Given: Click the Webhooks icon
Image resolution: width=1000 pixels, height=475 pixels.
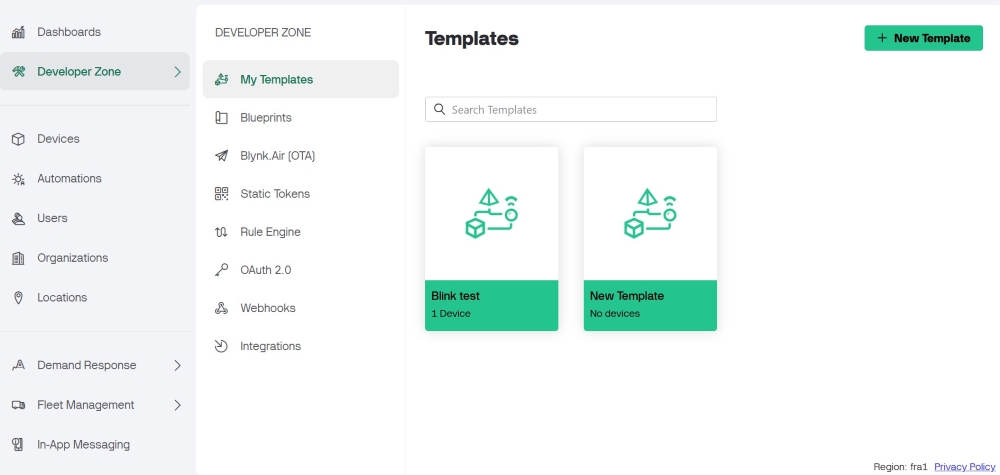Looking at the screenshot, I should (221, 308).
